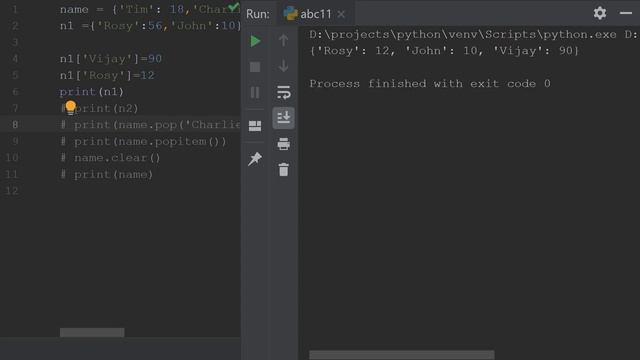Image resolution: width=640 pixels, height=360 pixels.
Task: Rerun abc11 with the green play icon
Action: [256, 41]
